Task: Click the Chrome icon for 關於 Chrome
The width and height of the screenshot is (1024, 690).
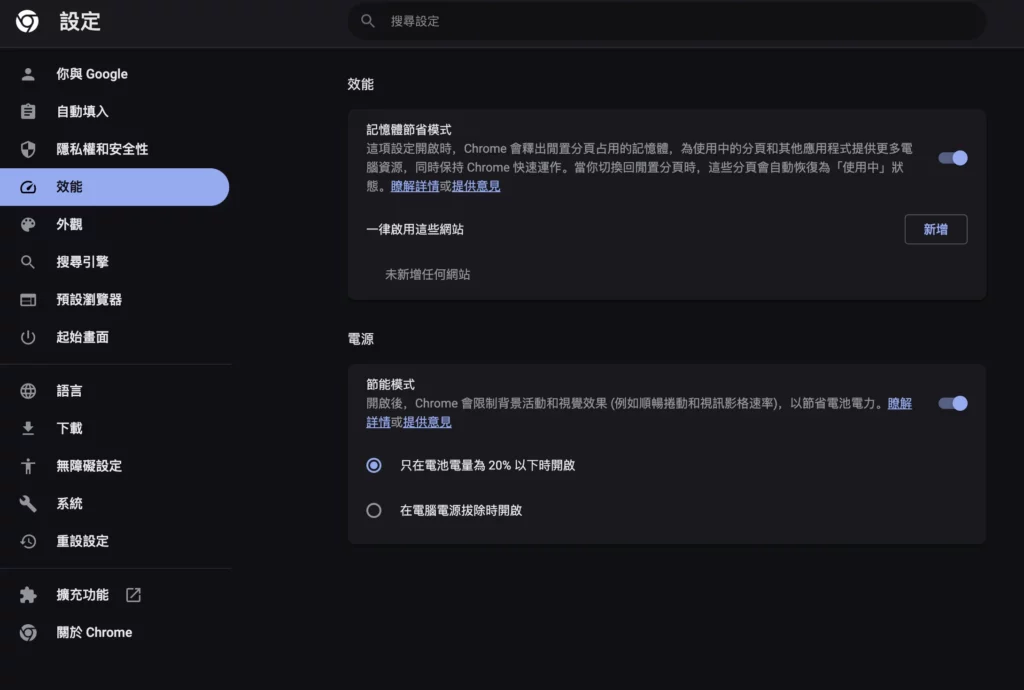Action: point(28,633)
